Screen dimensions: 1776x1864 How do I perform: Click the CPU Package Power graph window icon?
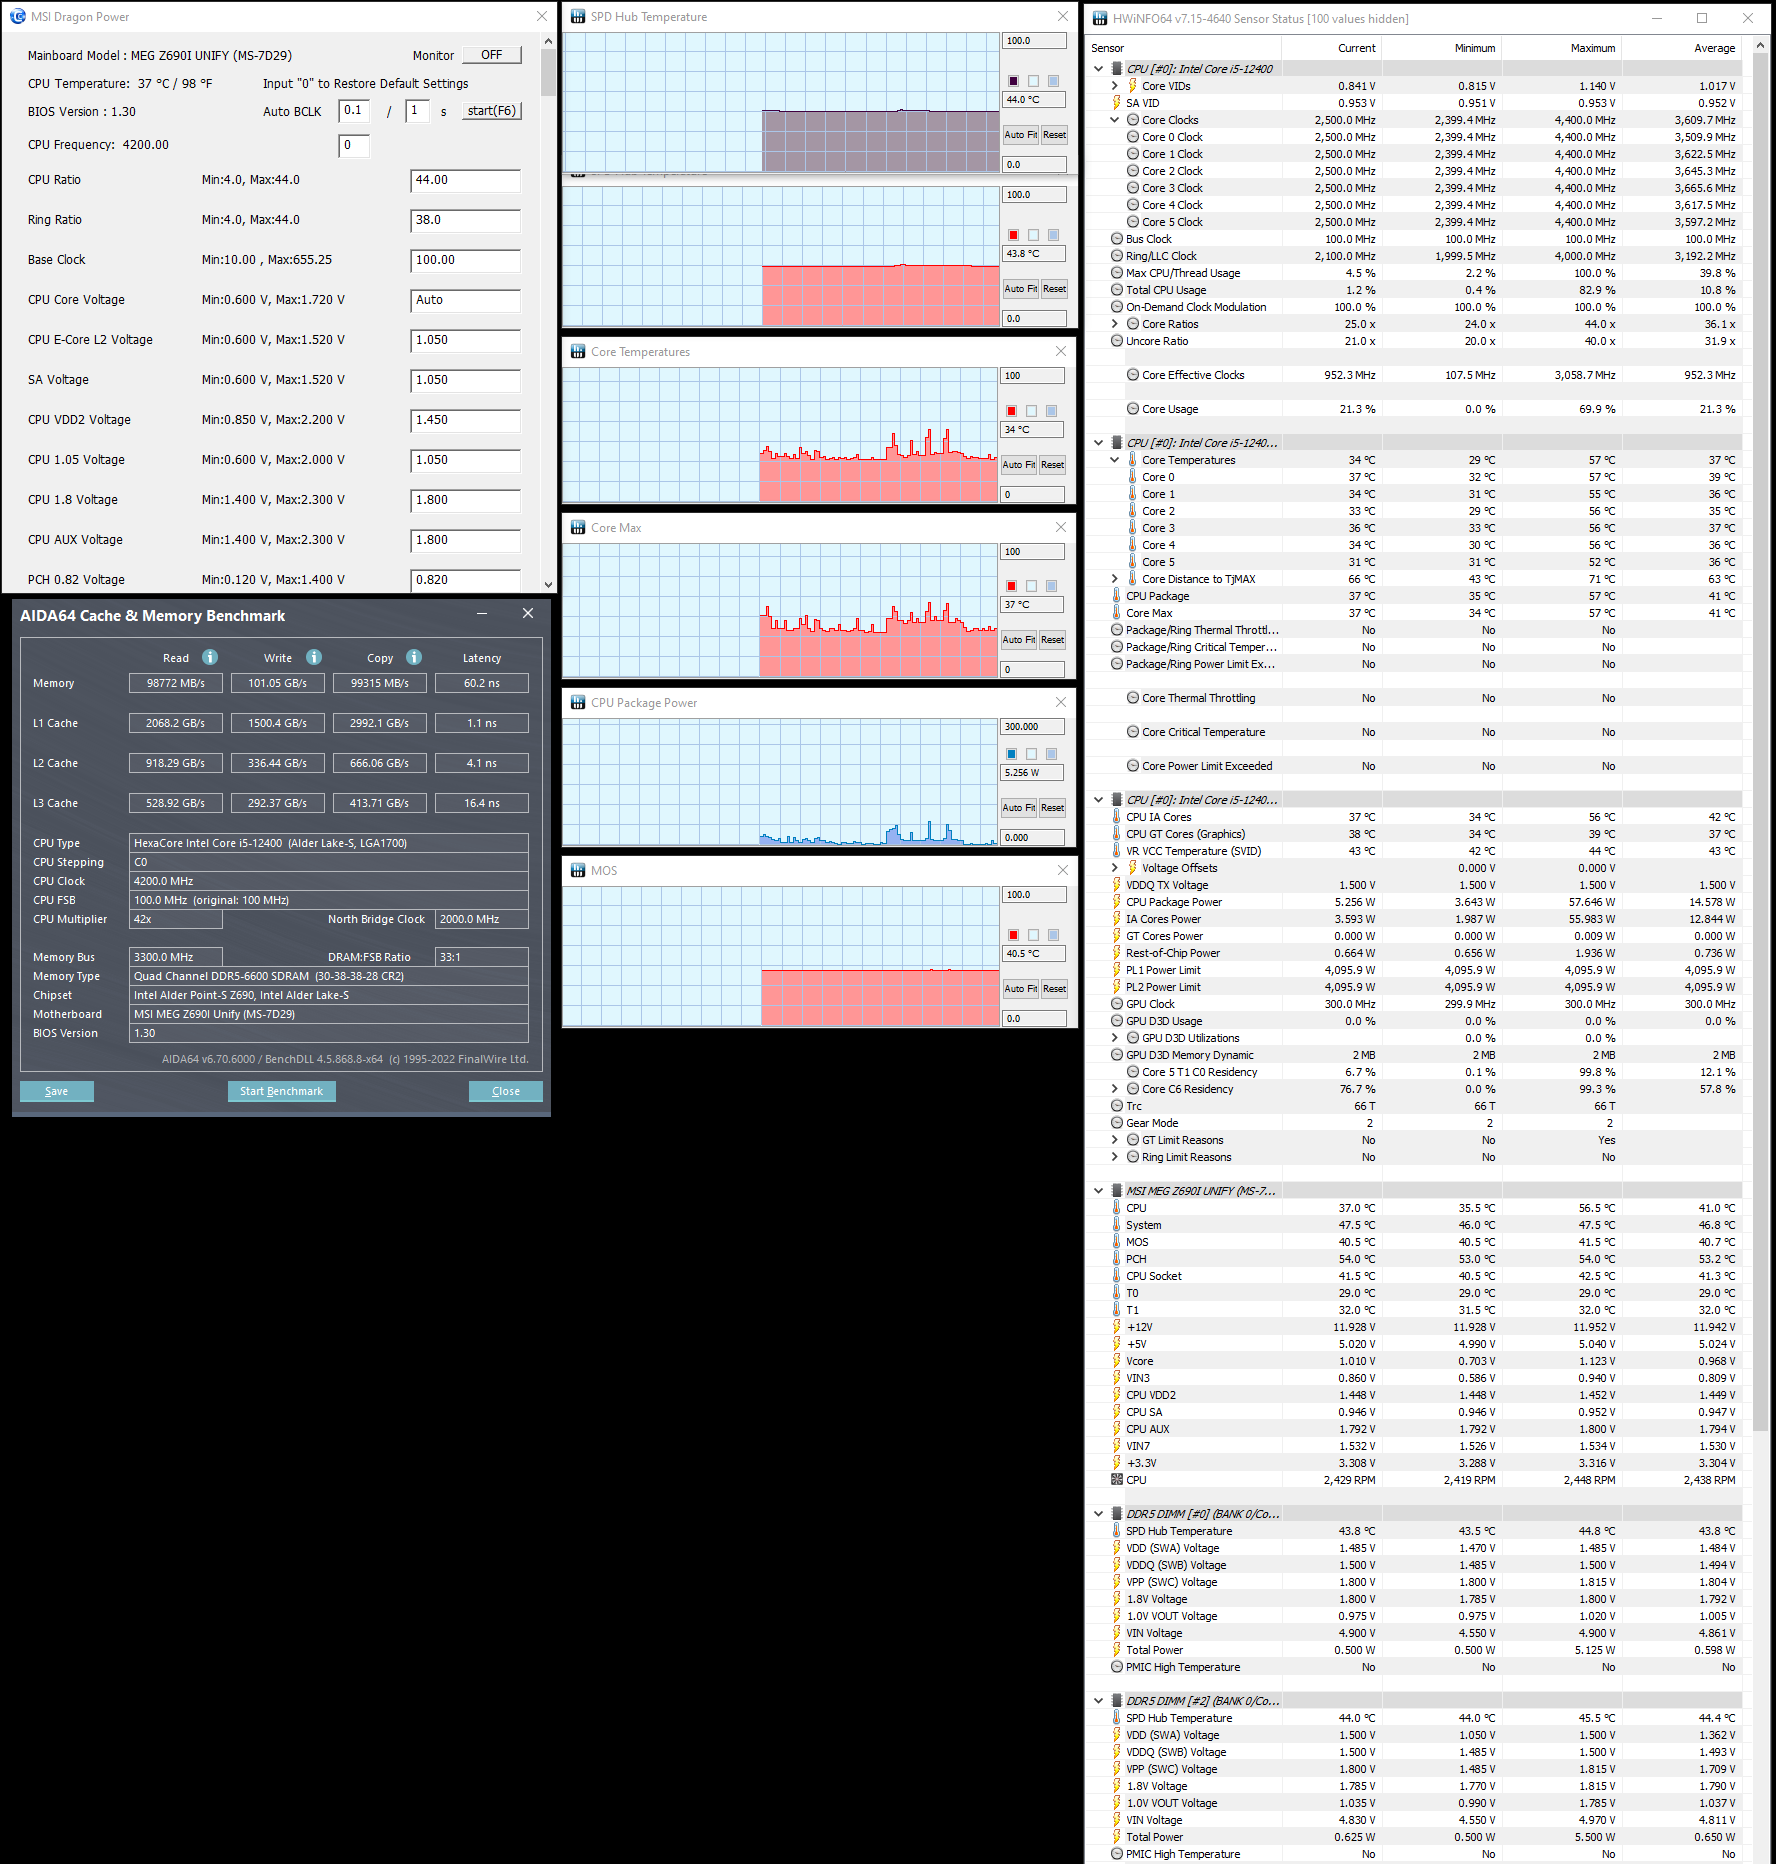pyautogui.click(x=578, y=702)
